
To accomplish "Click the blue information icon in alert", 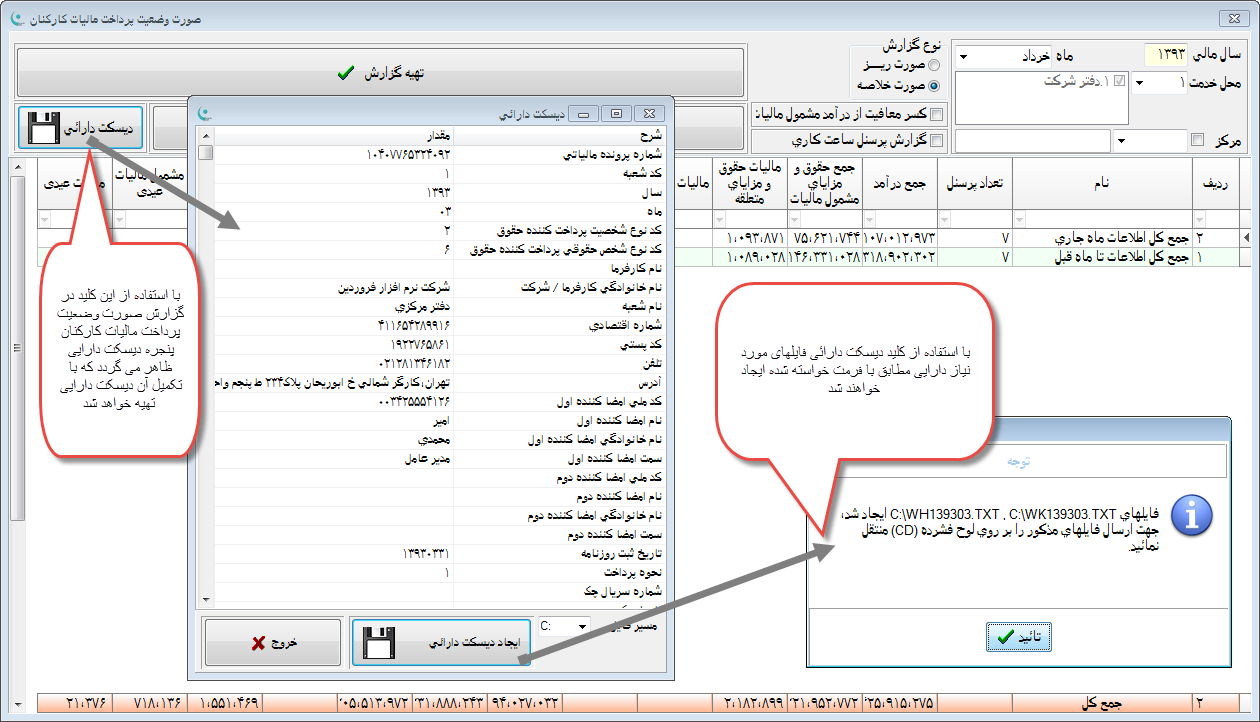I will point(1191,516).
